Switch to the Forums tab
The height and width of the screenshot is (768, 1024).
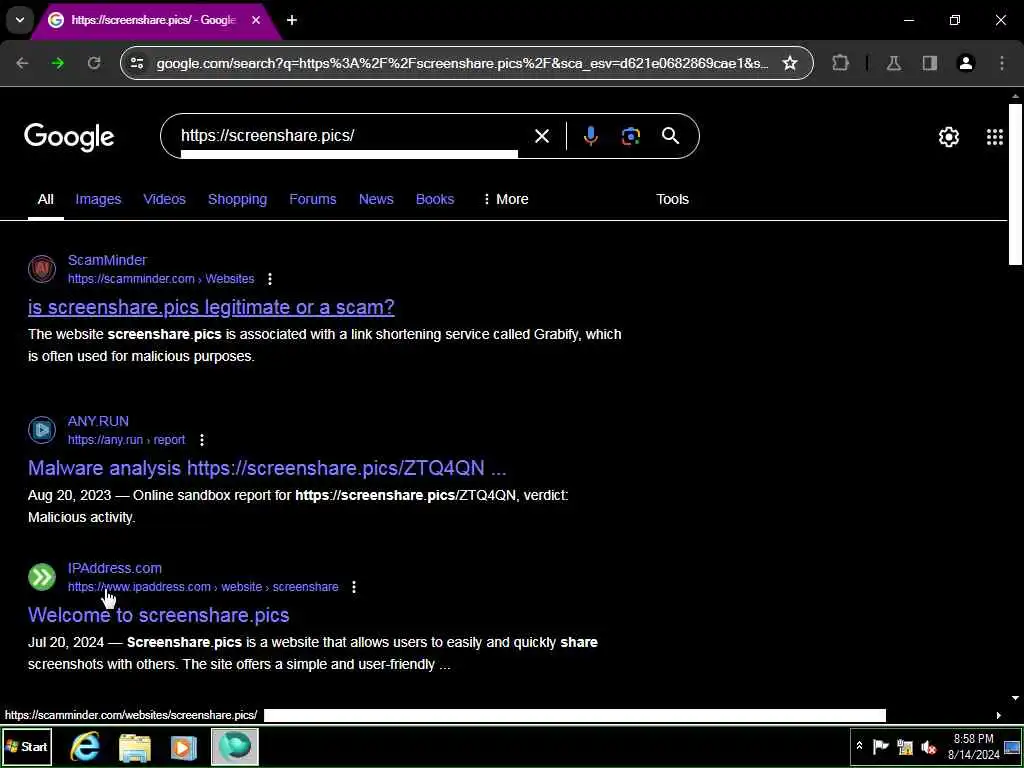pyautogui.click(x=313, y=199)
